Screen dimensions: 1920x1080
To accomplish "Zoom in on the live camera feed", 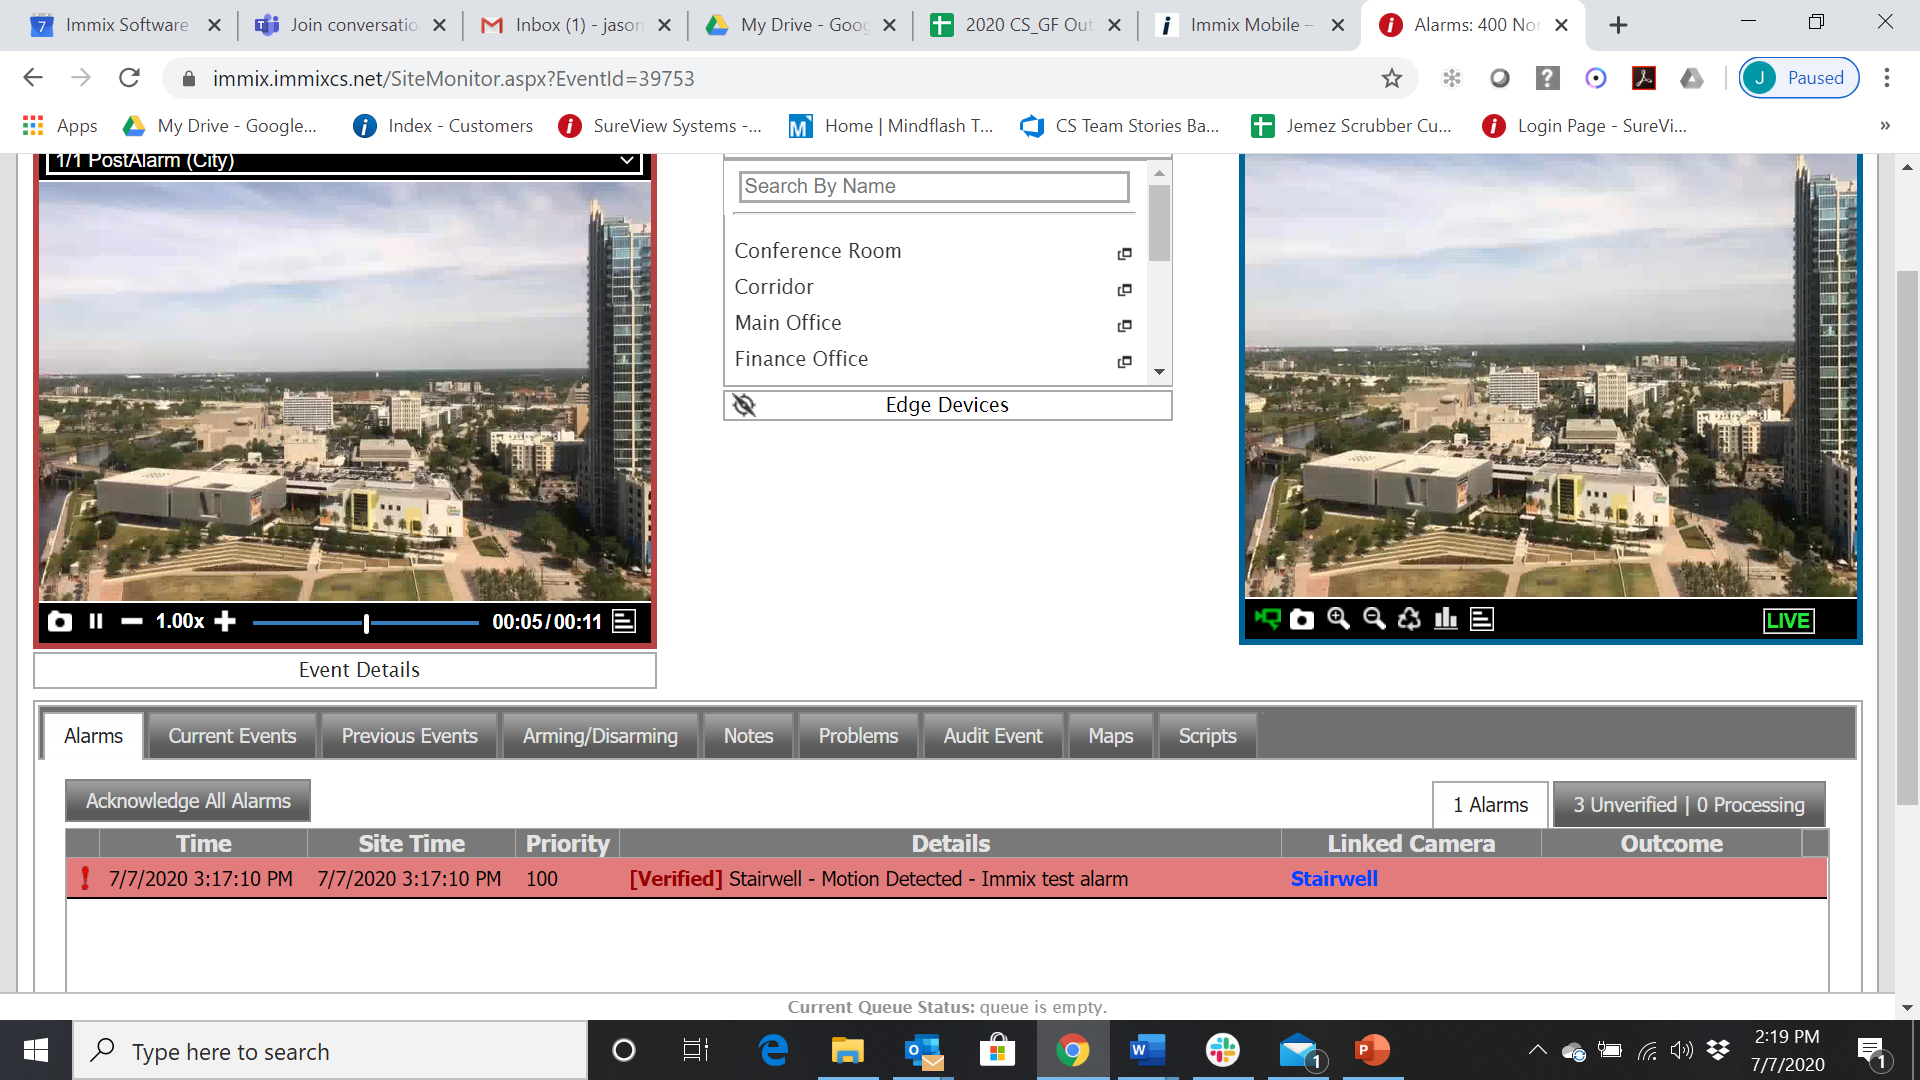I will 1337,620.
